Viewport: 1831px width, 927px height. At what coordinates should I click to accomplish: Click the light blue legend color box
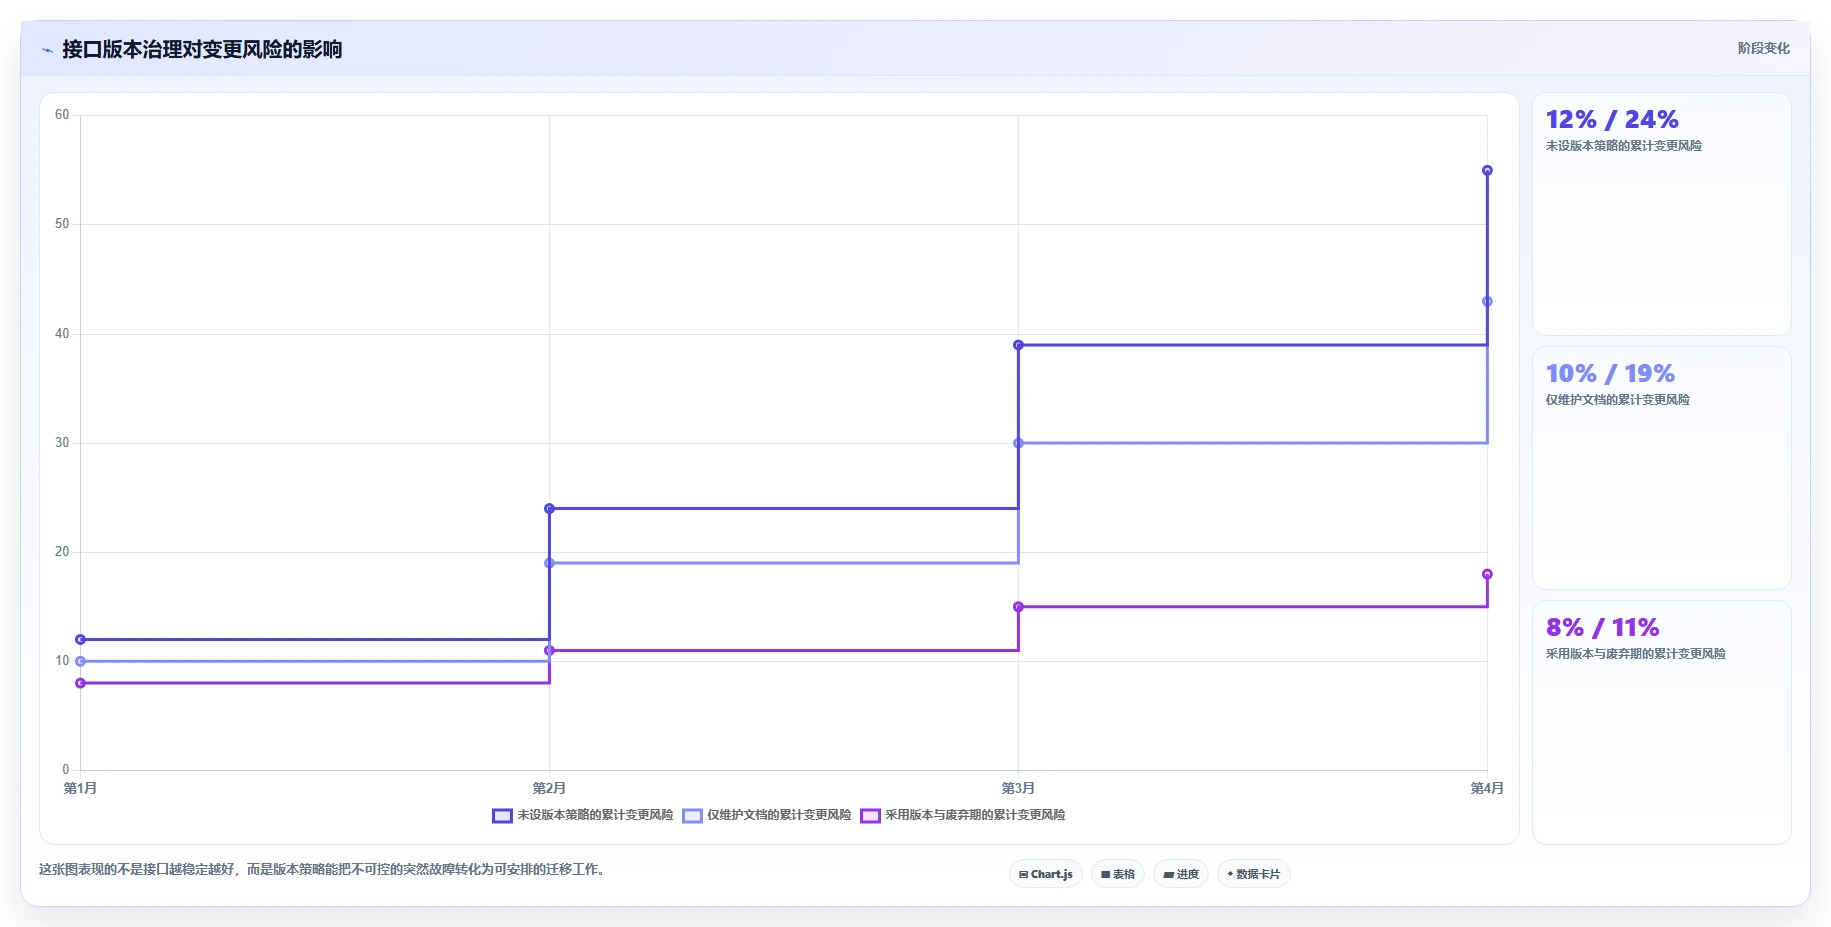click(692, 816)
